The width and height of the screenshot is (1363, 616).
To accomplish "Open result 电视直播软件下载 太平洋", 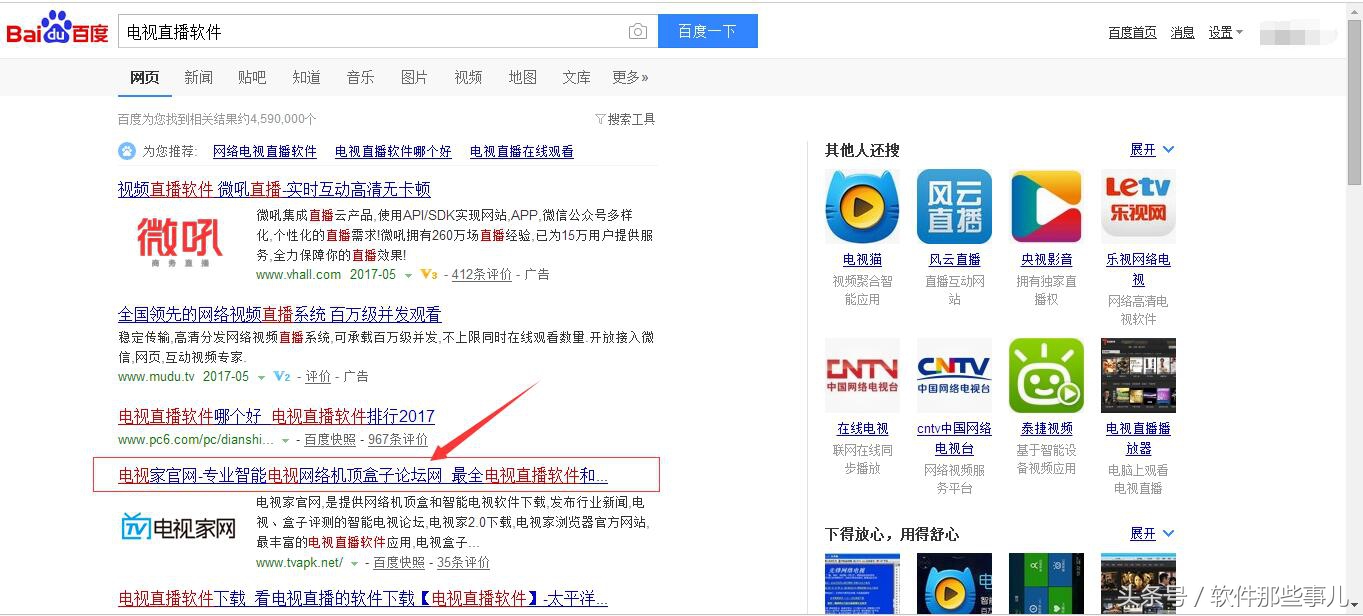I will click(363, 598).
